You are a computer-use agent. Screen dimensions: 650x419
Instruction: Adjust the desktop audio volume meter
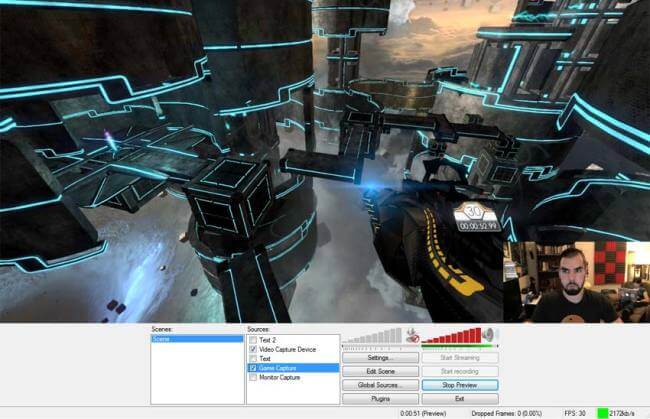(x=451, y=335)
